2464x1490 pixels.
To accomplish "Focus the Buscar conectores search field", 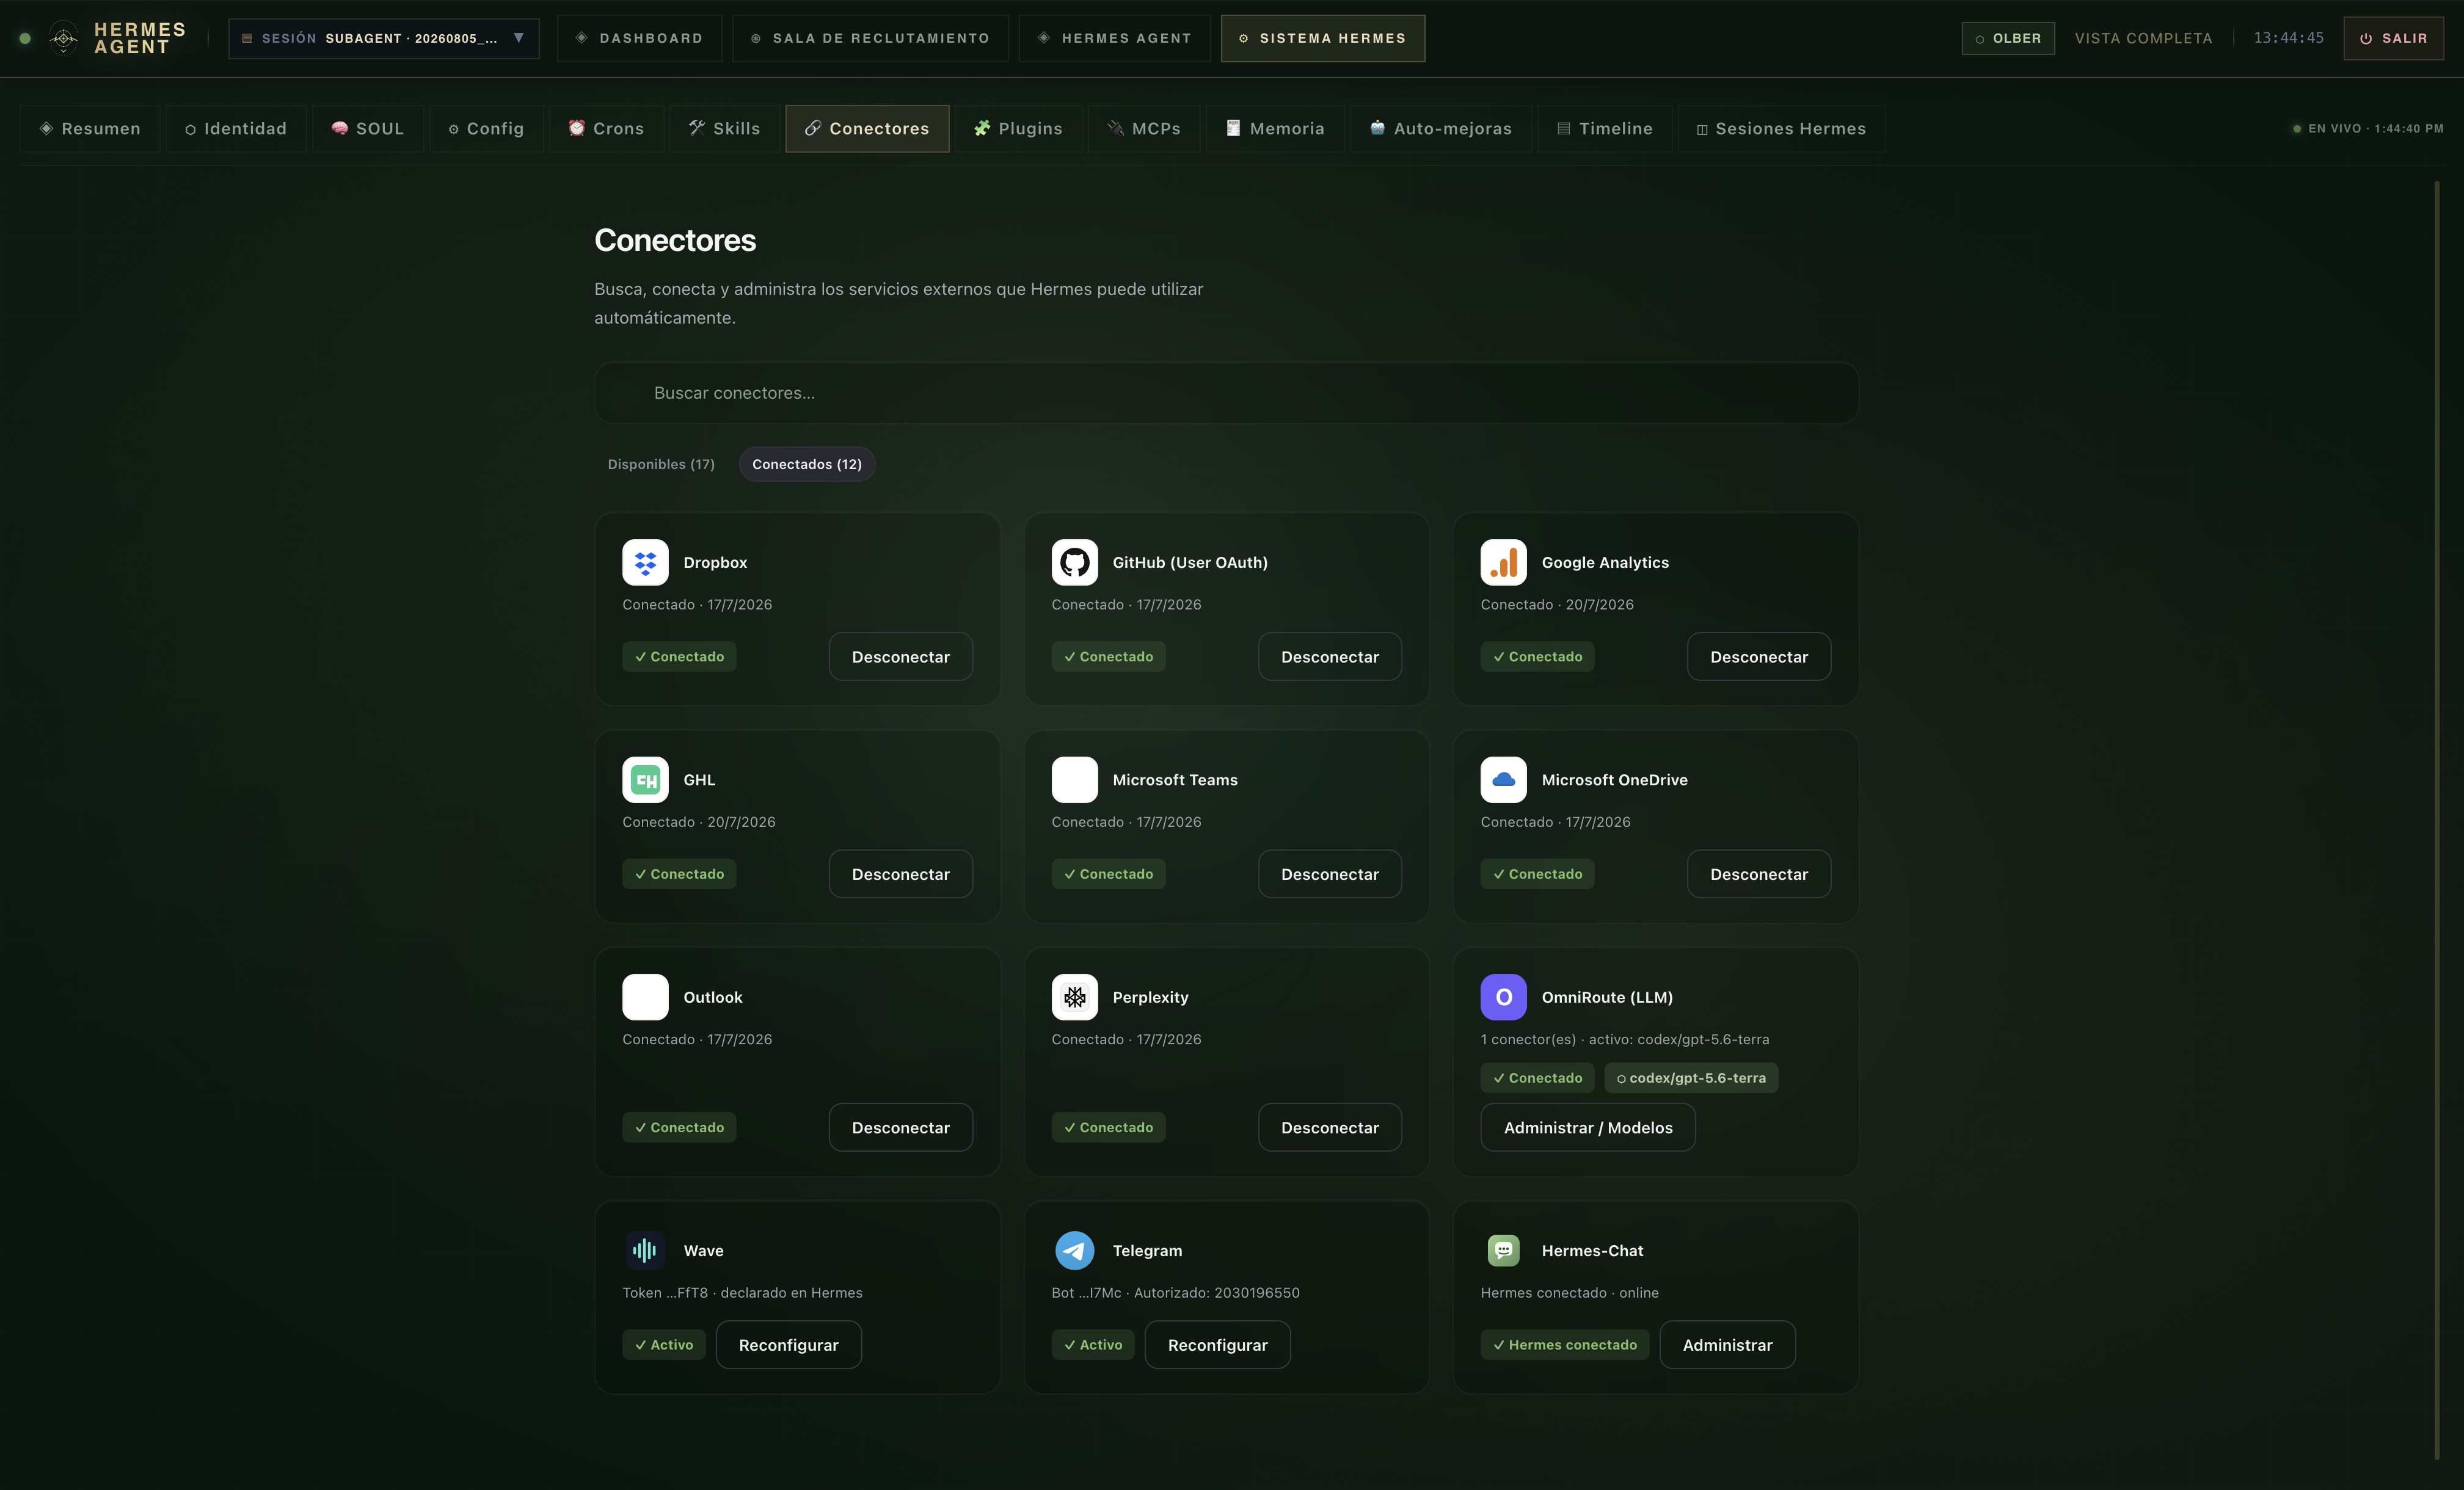I will (x=1226, y=393).
